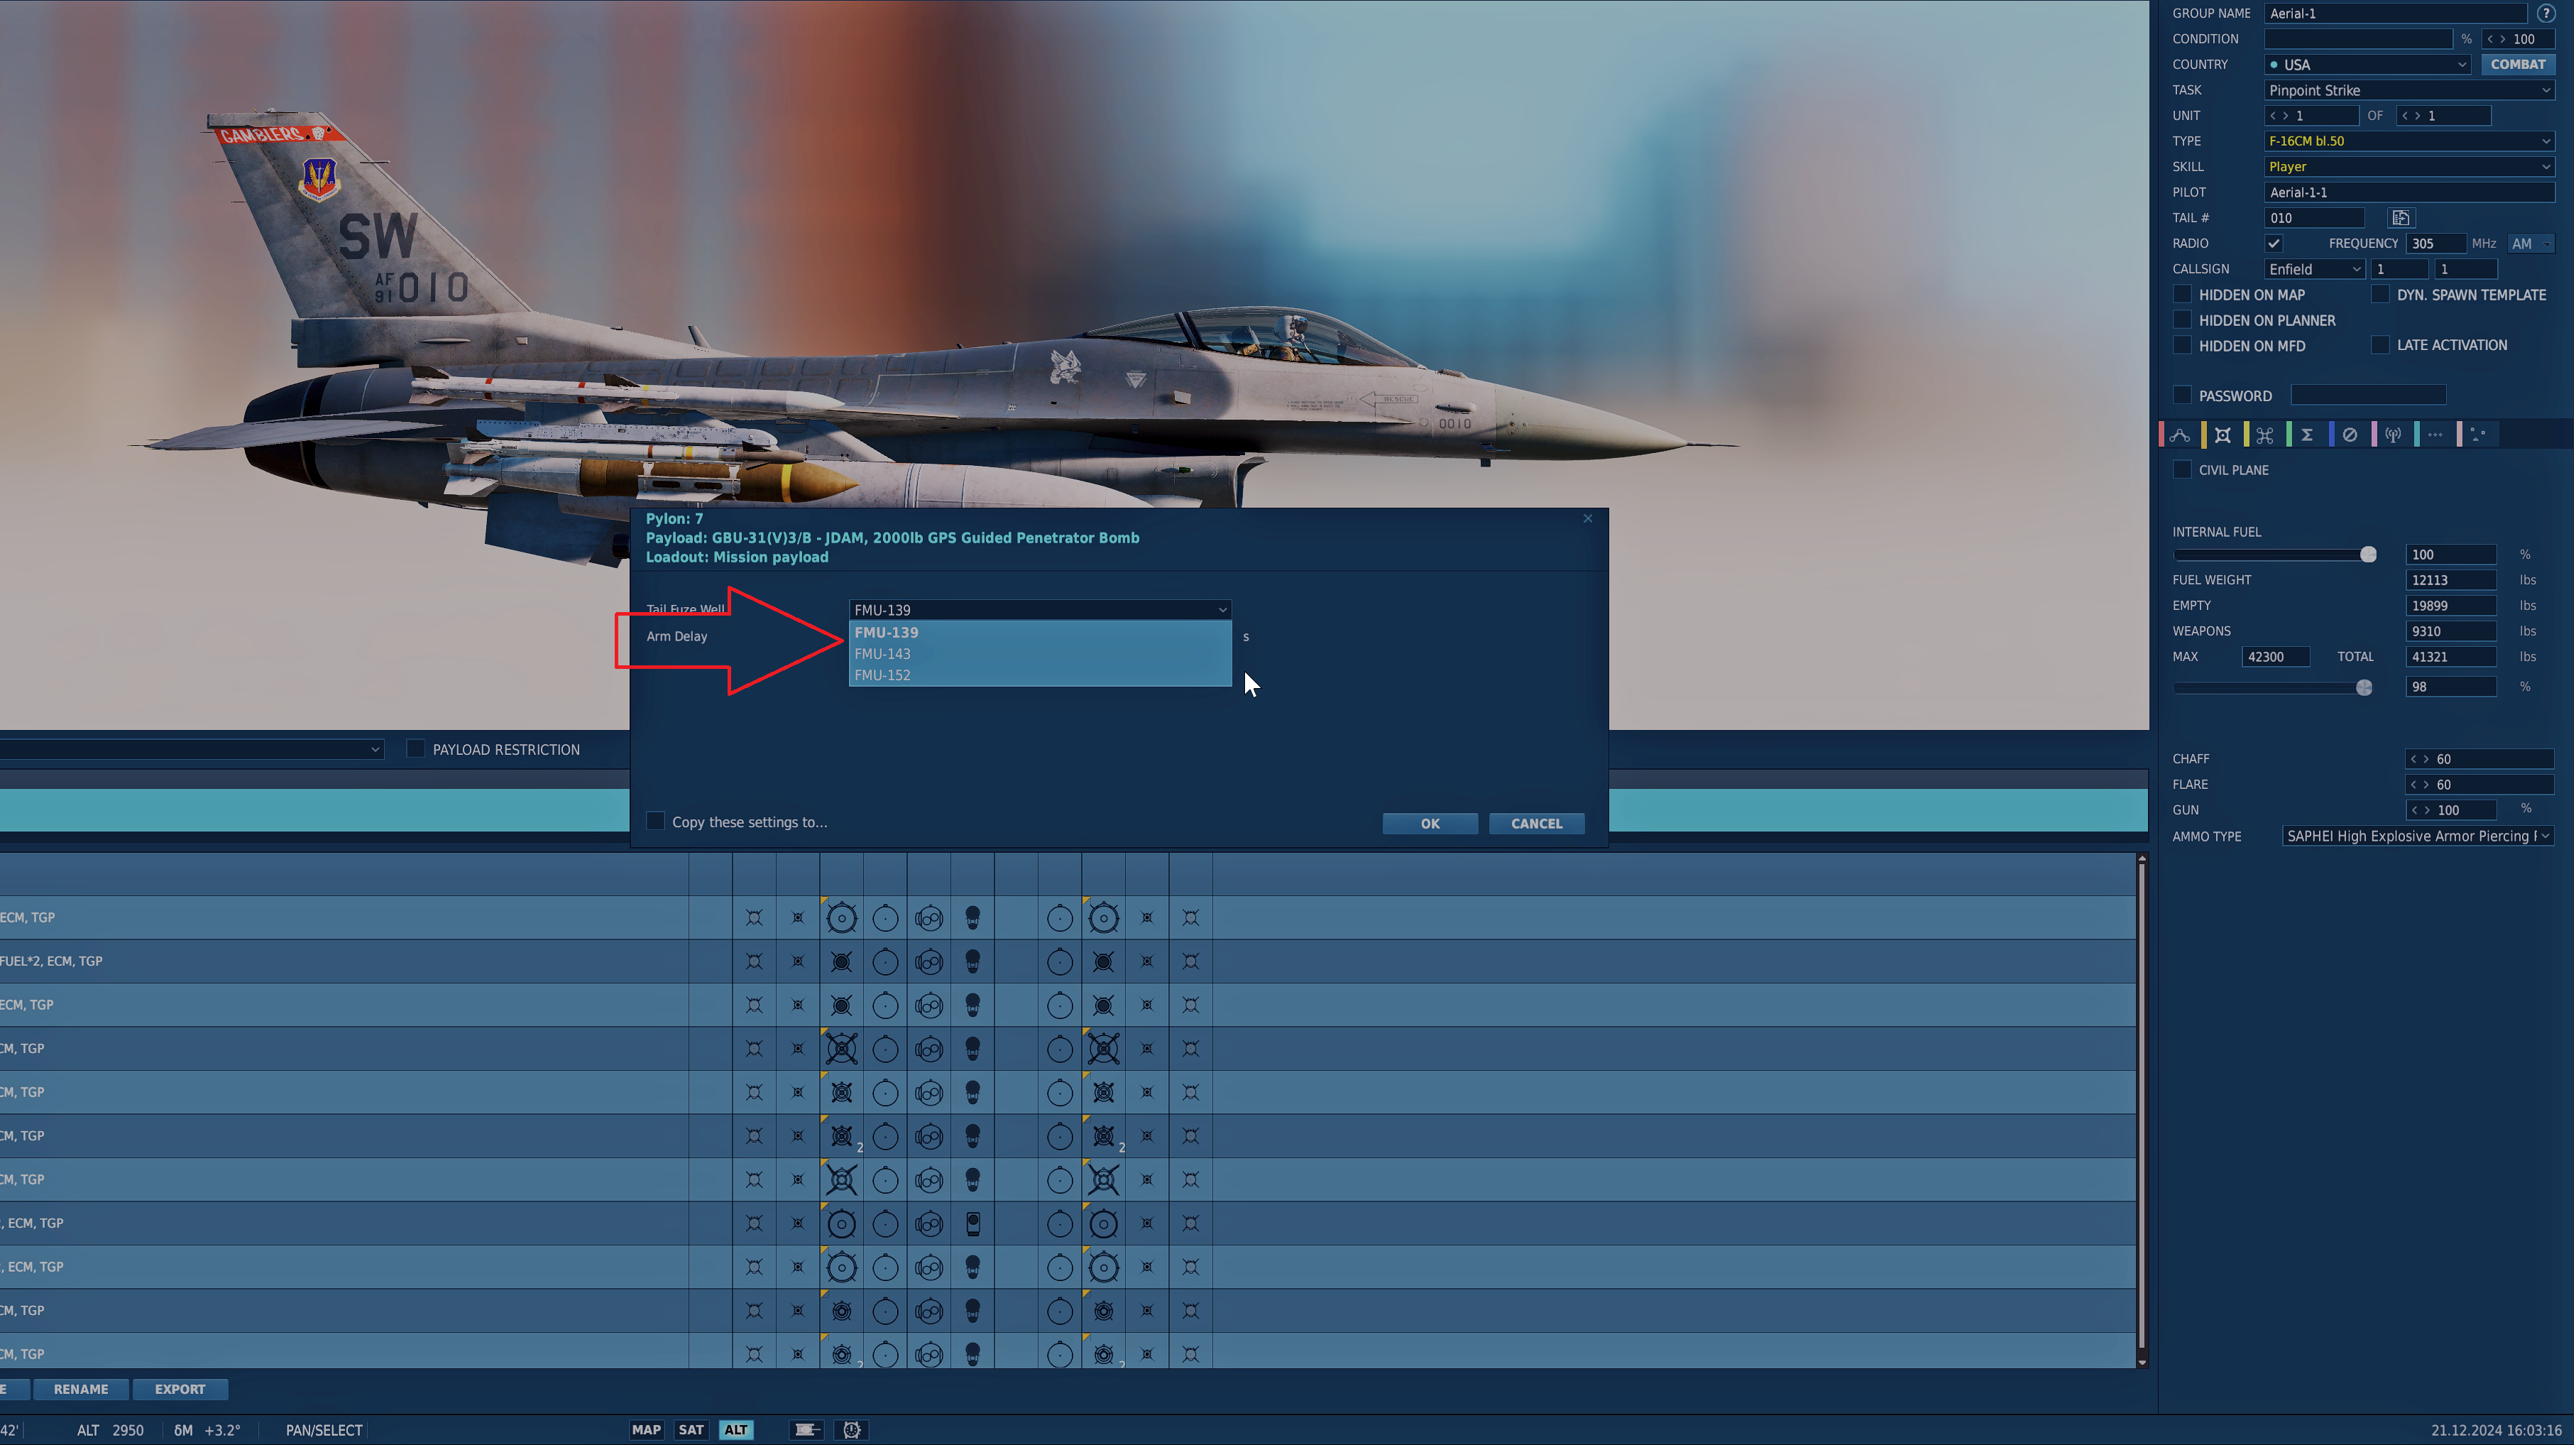2576x1445 pixels.
Task: Open the Triggered Actions four-node icon
Action: coord(2265,435)
